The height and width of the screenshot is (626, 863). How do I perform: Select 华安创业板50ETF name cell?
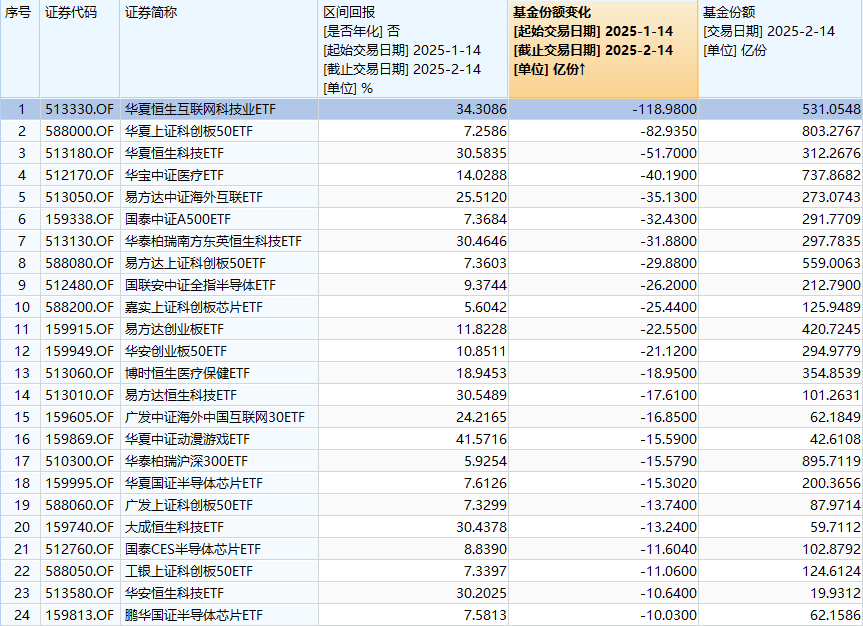[219, 351]
